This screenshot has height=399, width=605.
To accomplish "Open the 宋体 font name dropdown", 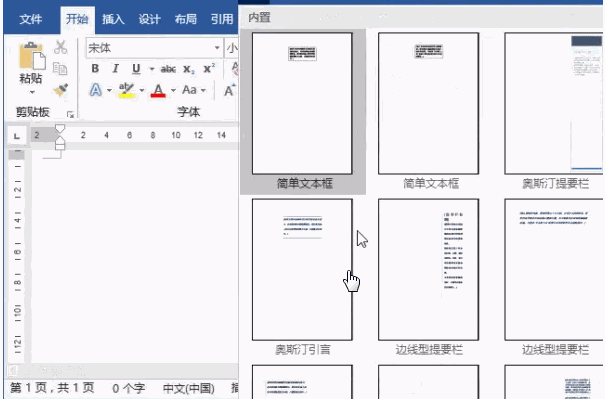I will [x=217, y=48].
